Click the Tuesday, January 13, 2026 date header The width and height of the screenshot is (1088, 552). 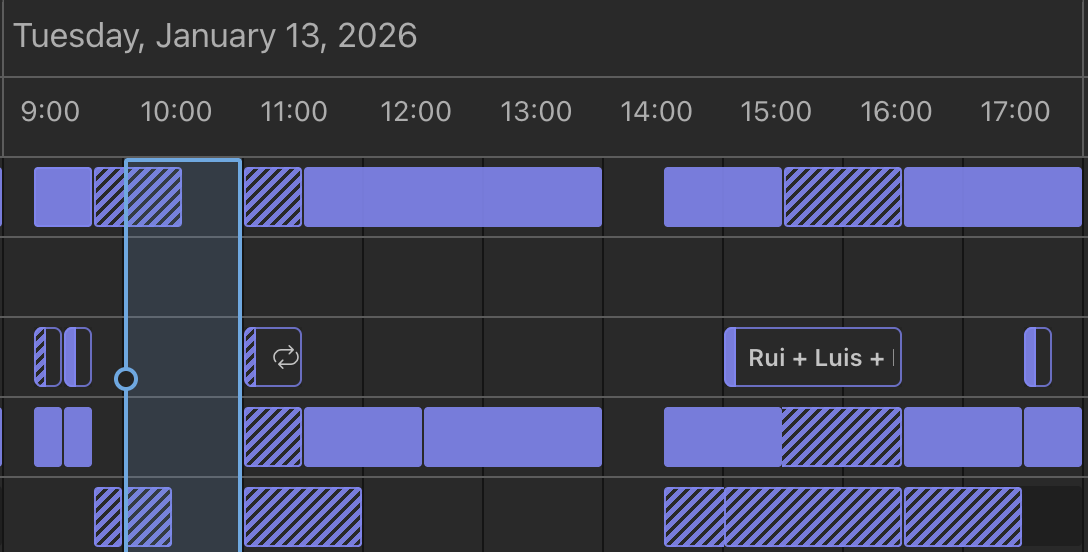tap(215, 36)
